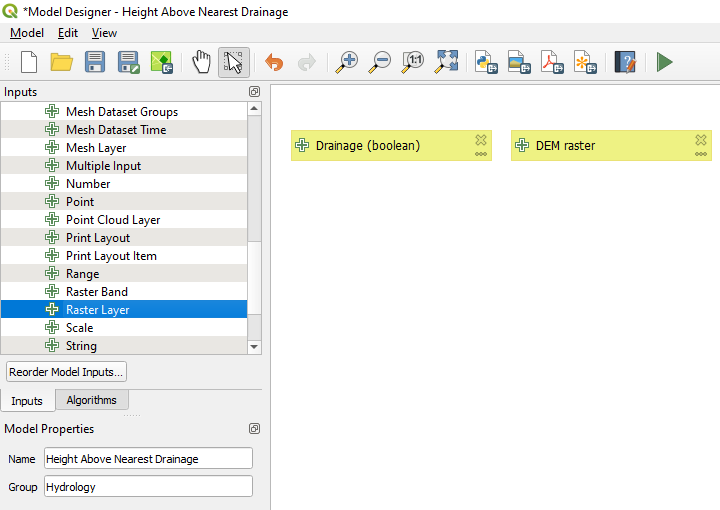Click the Open Model folder icon
This screenshot has width=720, height=510.
pos(62,62)
